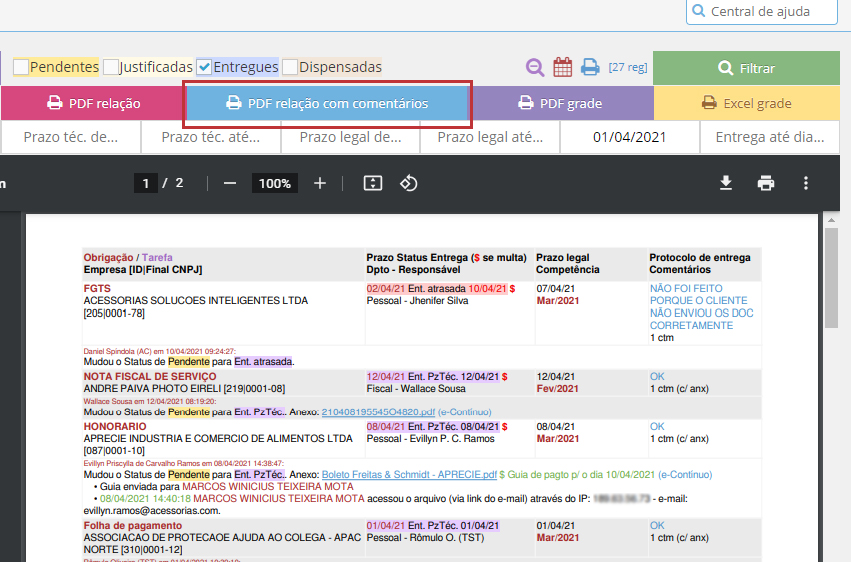Screen dimensions: 851x562
Task: Rotate the PDF page
Action: pos(408,183)
